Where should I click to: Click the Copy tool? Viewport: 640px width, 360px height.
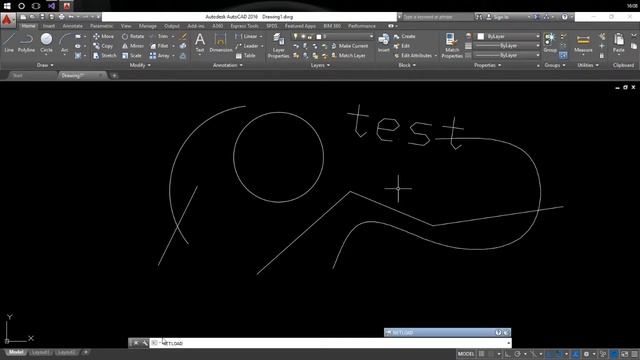(x=103, y=46)
